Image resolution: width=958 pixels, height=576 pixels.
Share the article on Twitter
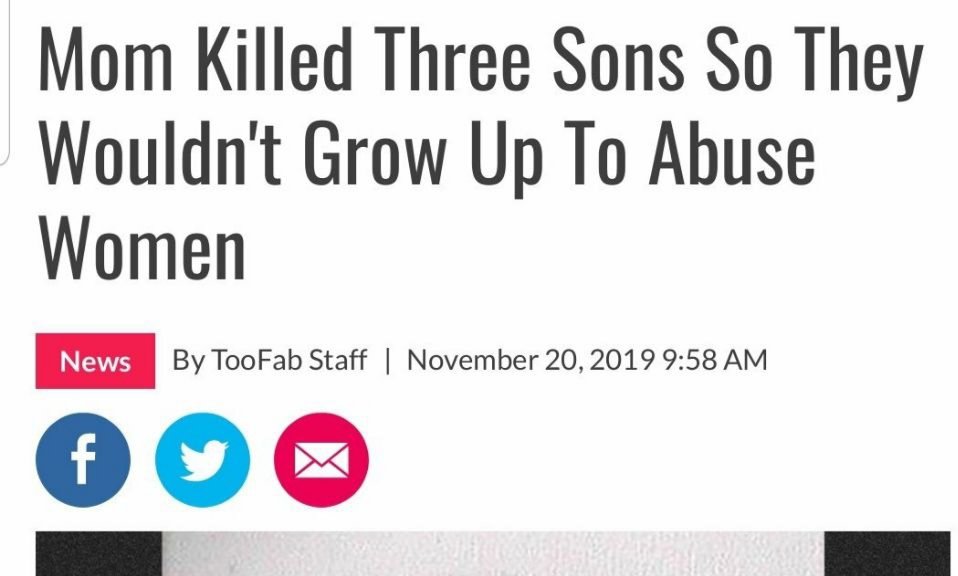(203, 461)
